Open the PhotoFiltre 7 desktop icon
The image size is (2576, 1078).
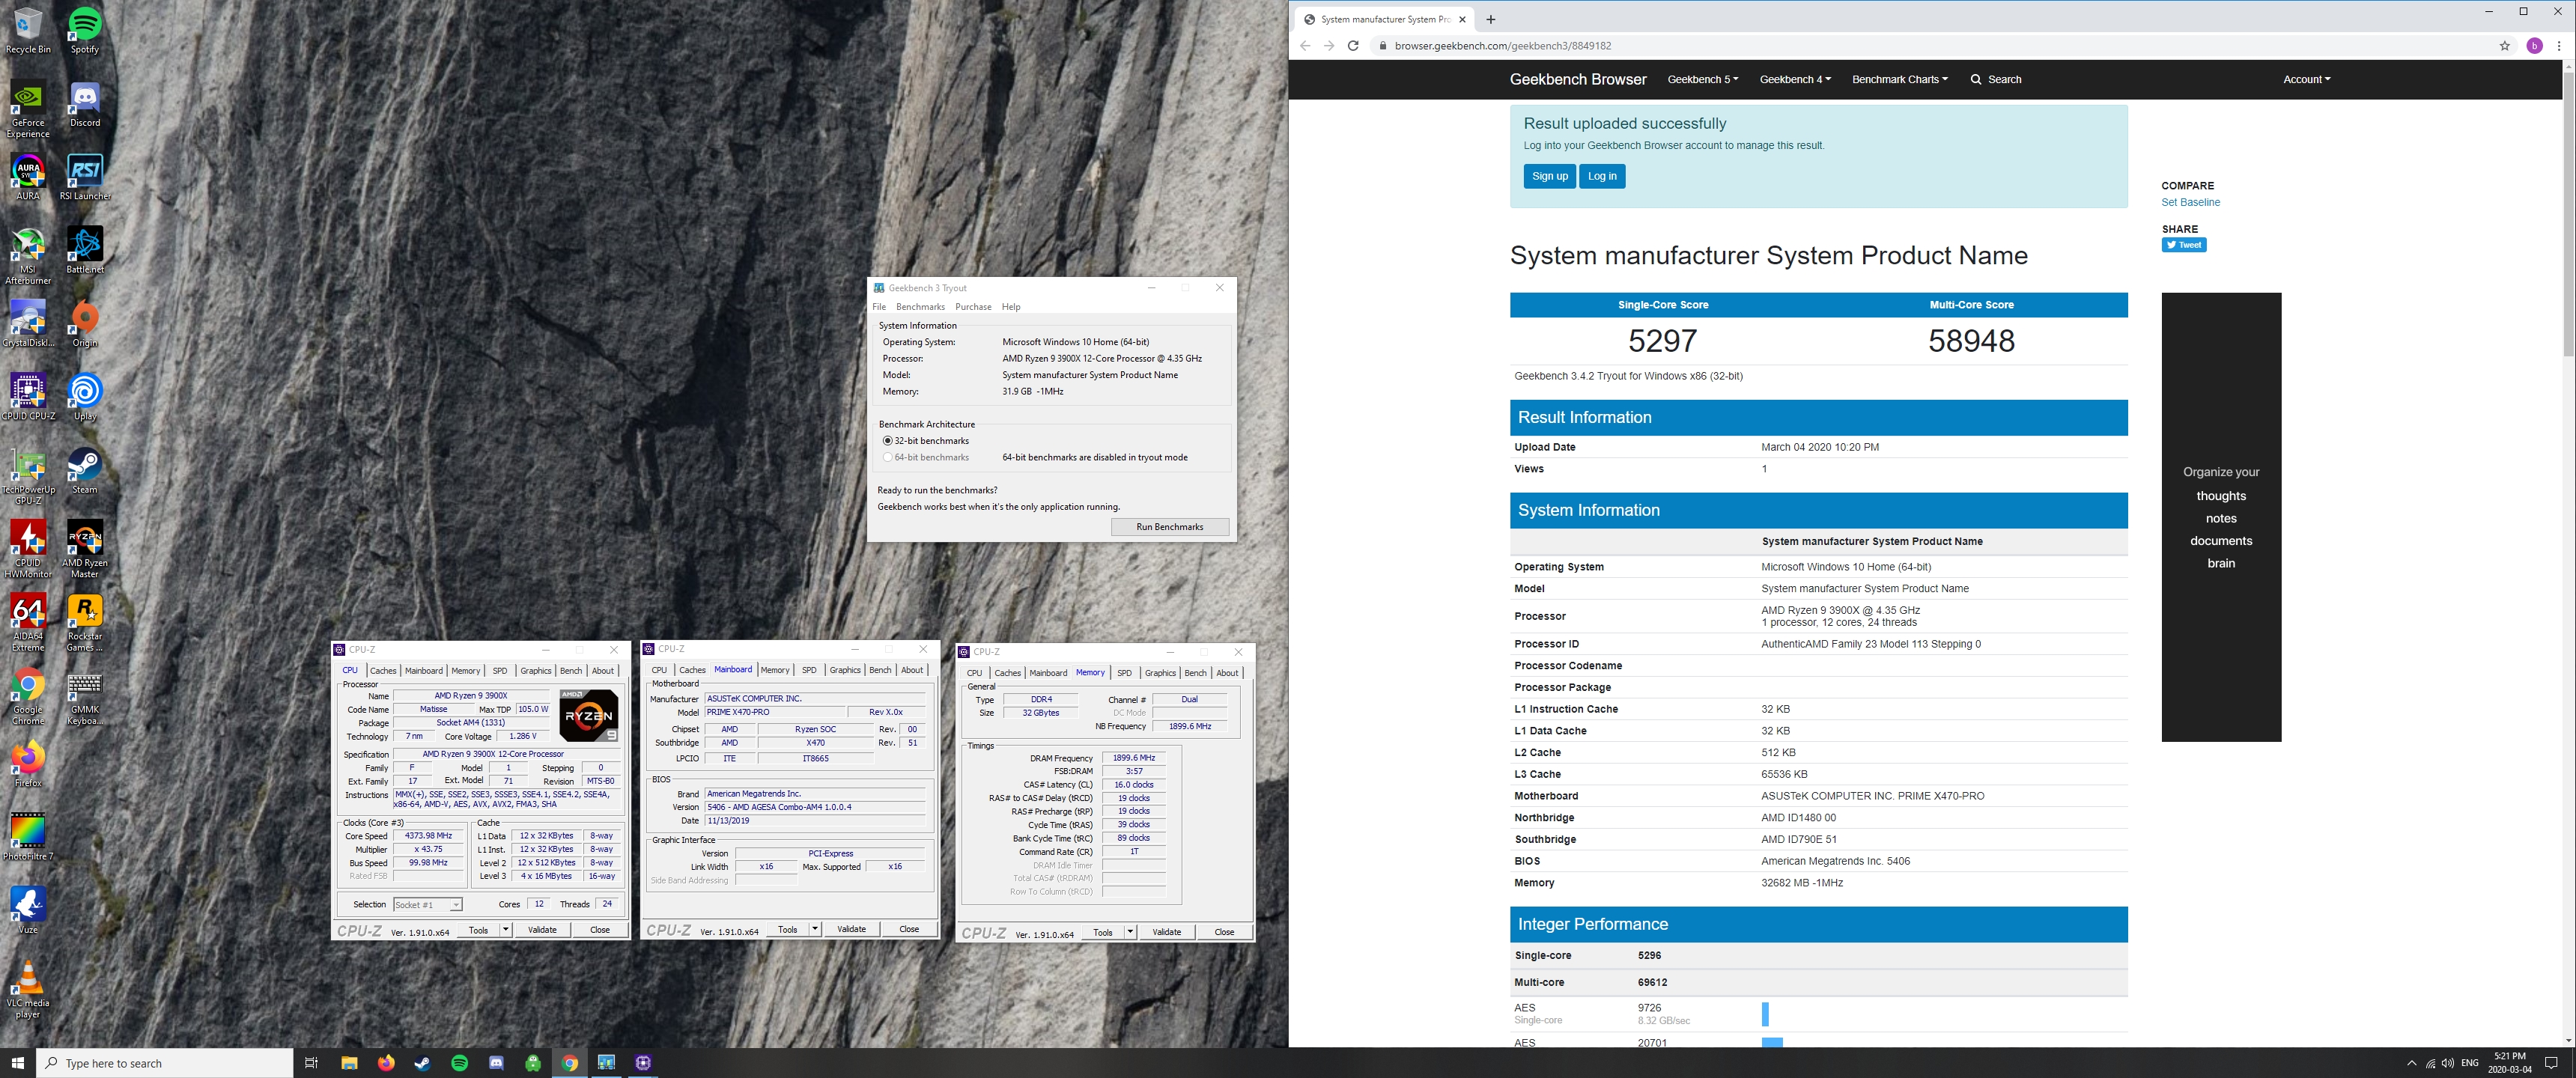pos(28,837)
